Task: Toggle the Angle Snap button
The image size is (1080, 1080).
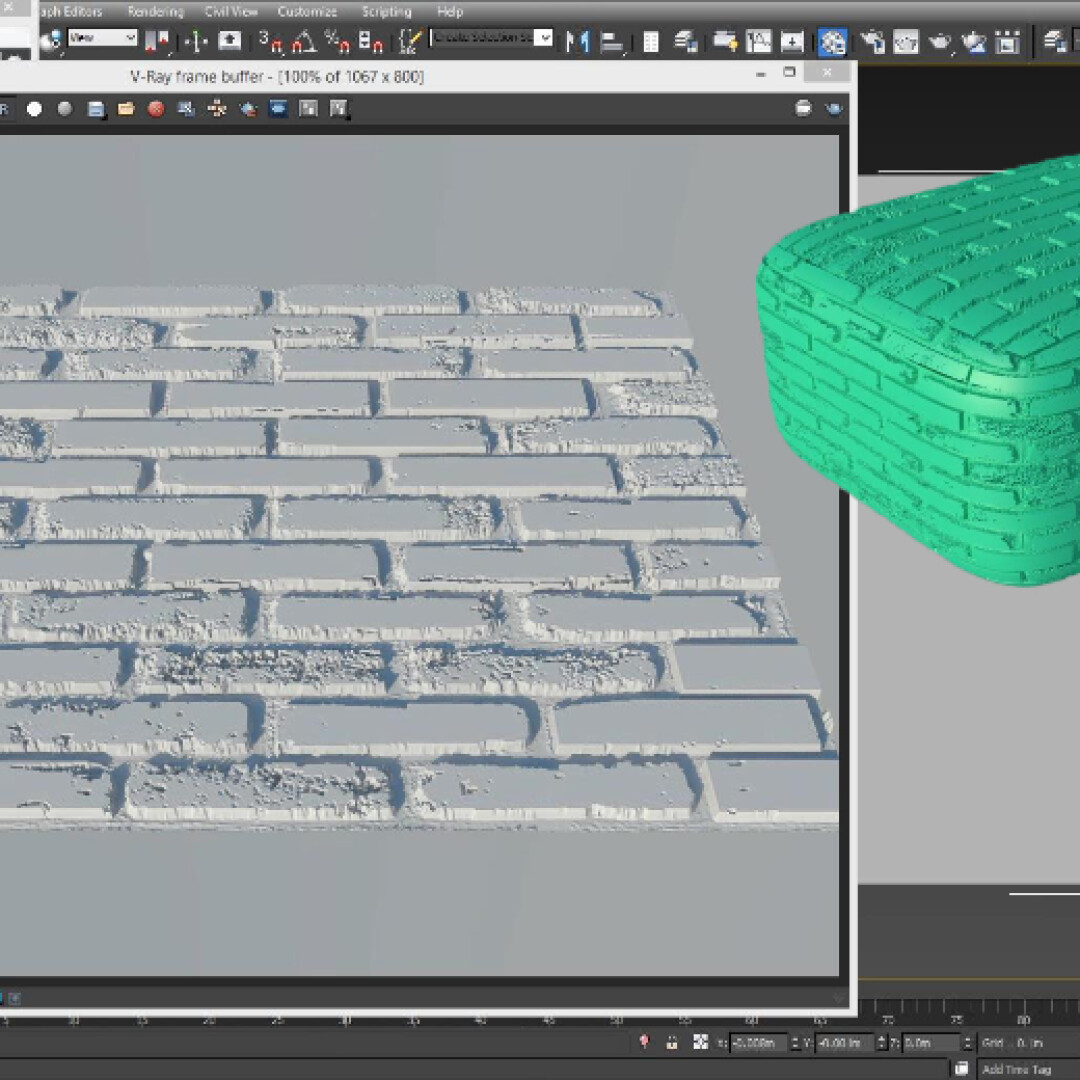Action: [304, 41]
